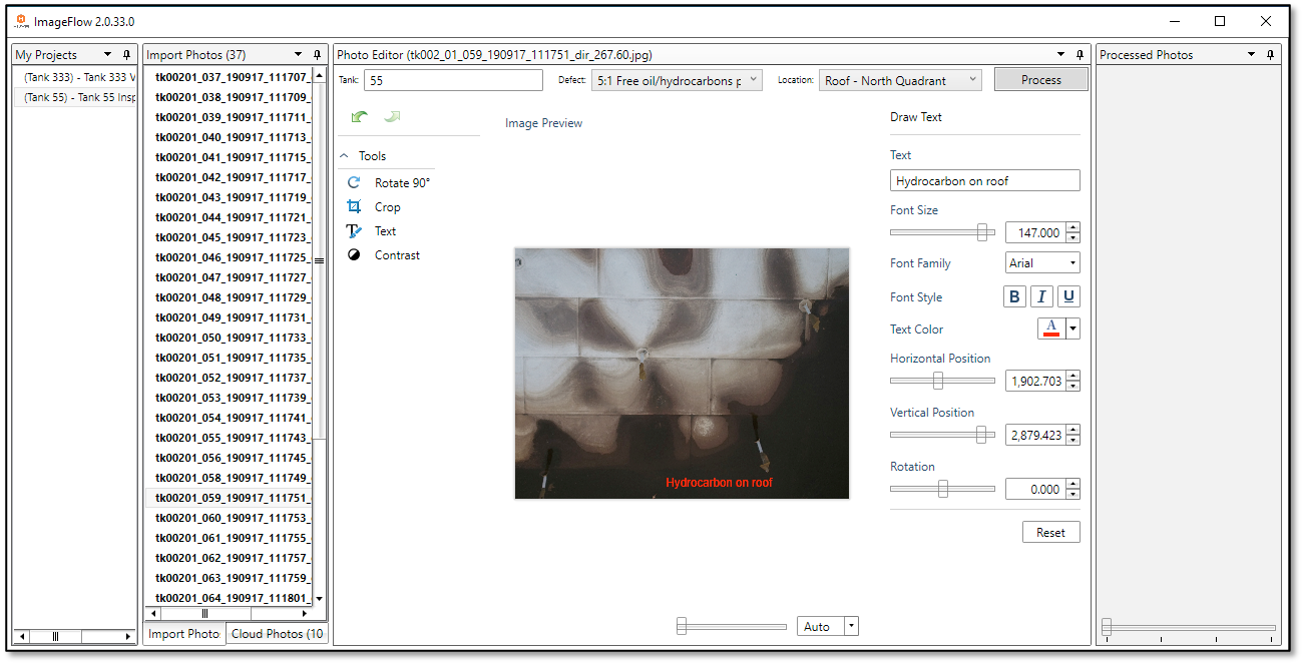Click the redo arrow icon
The image size is (1302, 664).
coord(392,117)
